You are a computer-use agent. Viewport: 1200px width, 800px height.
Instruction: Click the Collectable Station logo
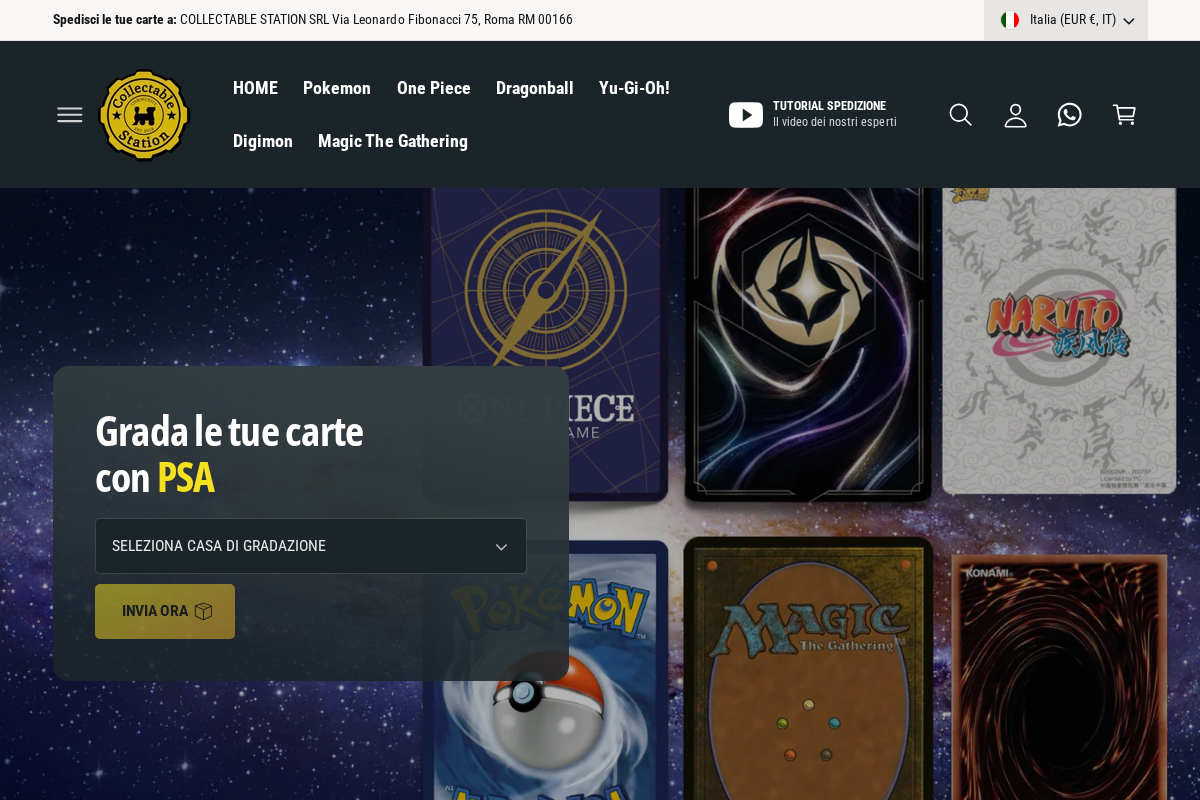click(x=144, y=114)
